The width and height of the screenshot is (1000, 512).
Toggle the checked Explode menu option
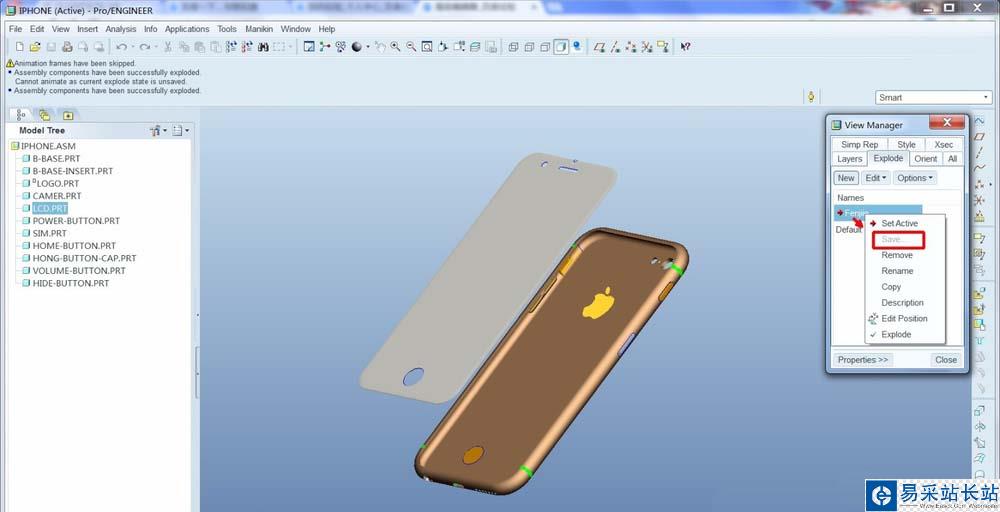(895, 334)
